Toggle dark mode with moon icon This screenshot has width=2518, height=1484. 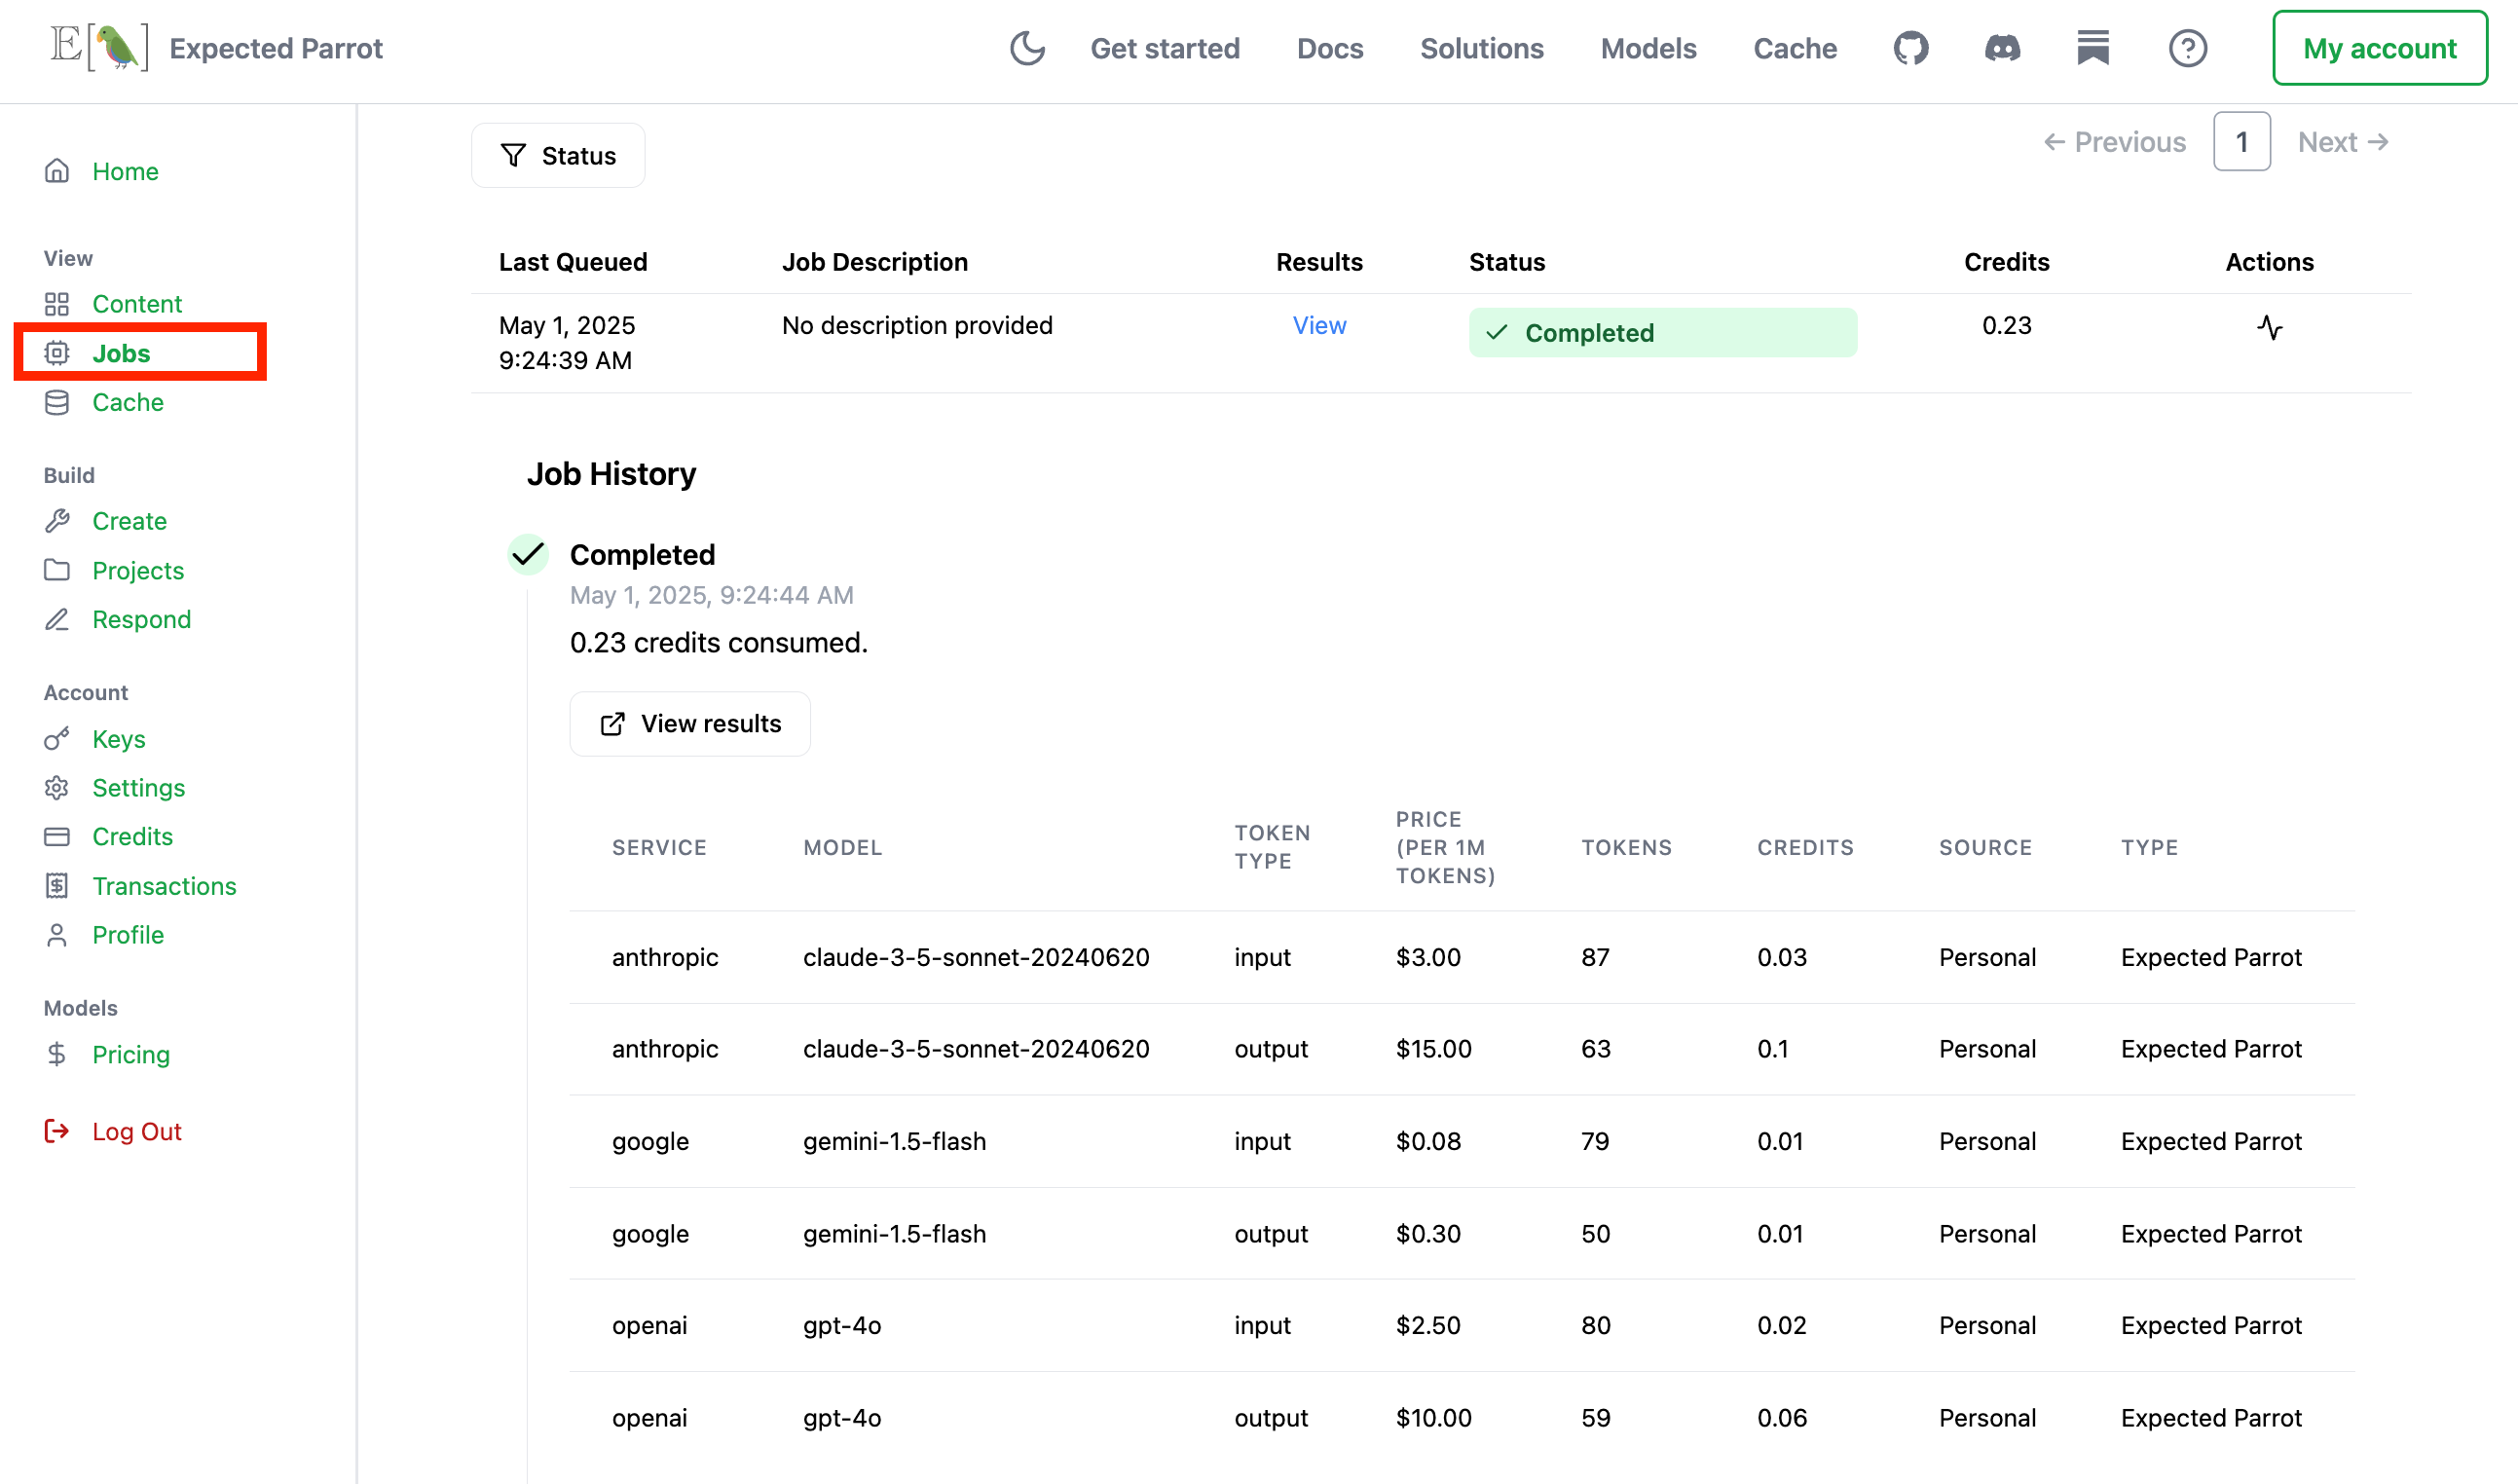pos(1027,48)
